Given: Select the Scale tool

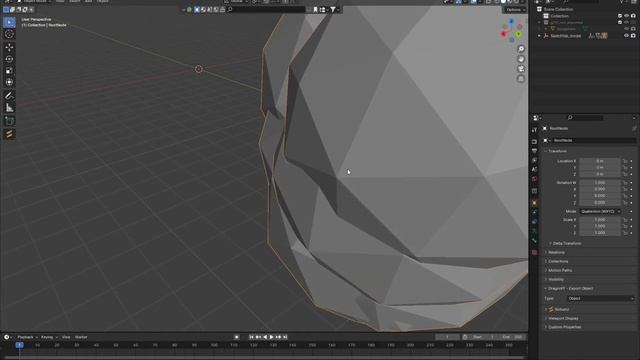Looking at the screenshot, I should point(9,71).
